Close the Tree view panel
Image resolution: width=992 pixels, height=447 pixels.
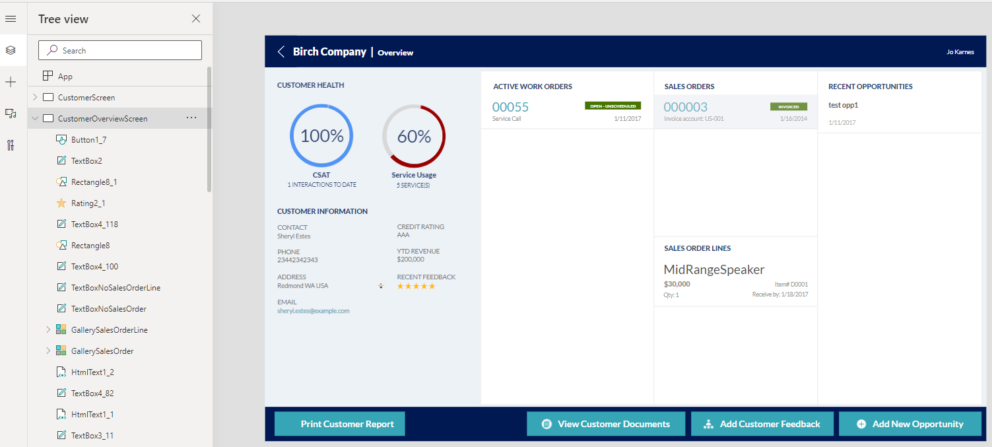[x=195, y=19]
